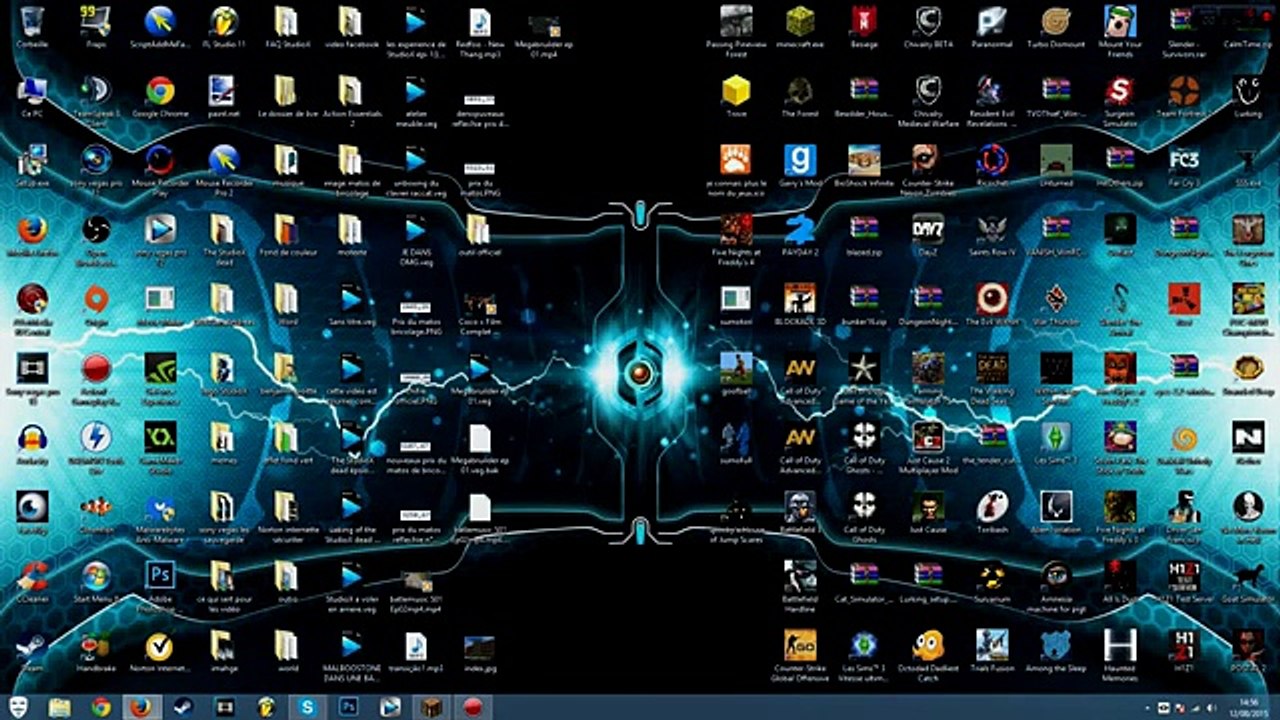Click the Goat Simulator shortcut
This screenshot has height=720, width=1280.
click(x=1248, y=576)
